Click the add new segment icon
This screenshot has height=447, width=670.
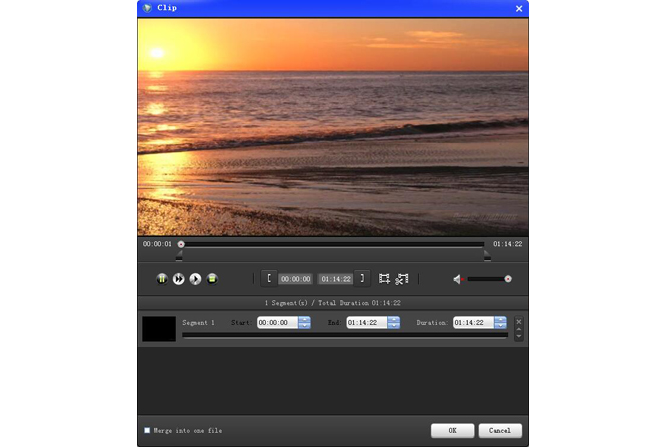click(384, 279)
